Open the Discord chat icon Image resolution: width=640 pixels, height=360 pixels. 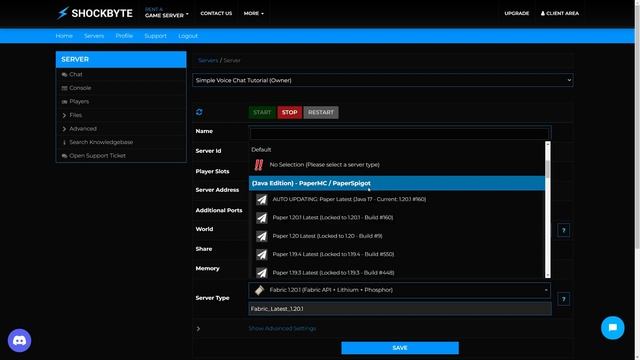19,340
